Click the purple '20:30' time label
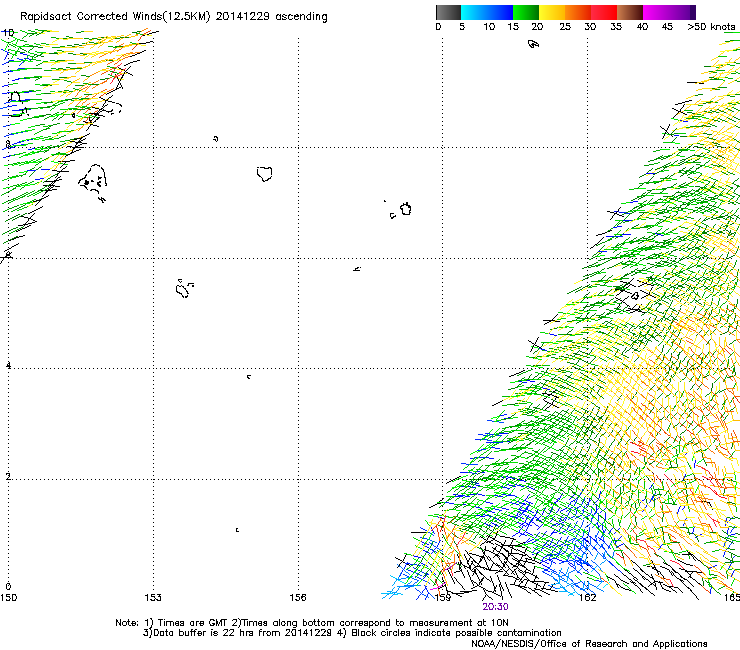This screenshot has height=650, width=740. click(x=496, y=607)
